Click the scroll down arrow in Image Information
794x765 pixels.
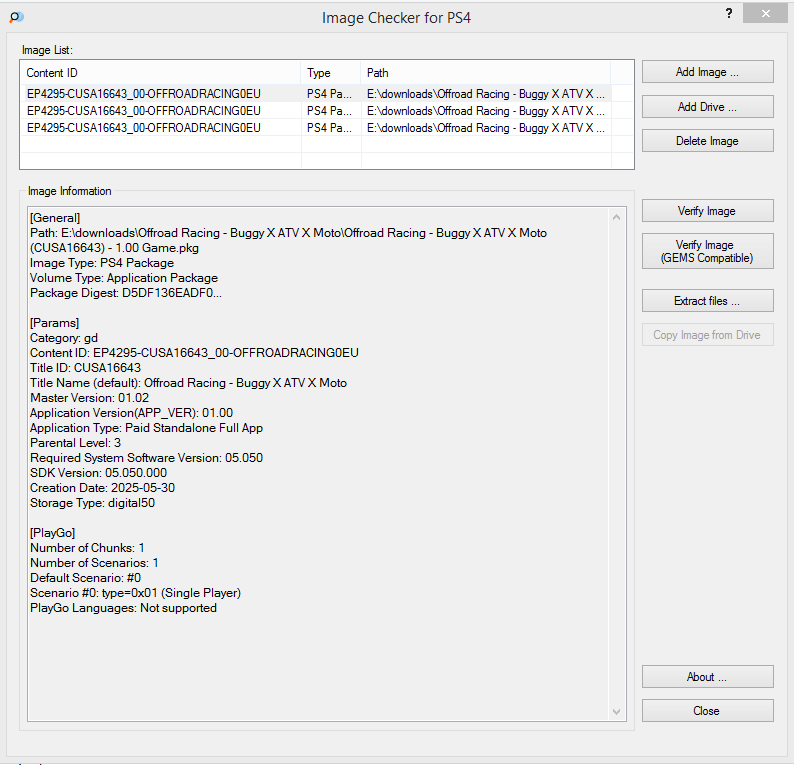[x=616, y=712]
